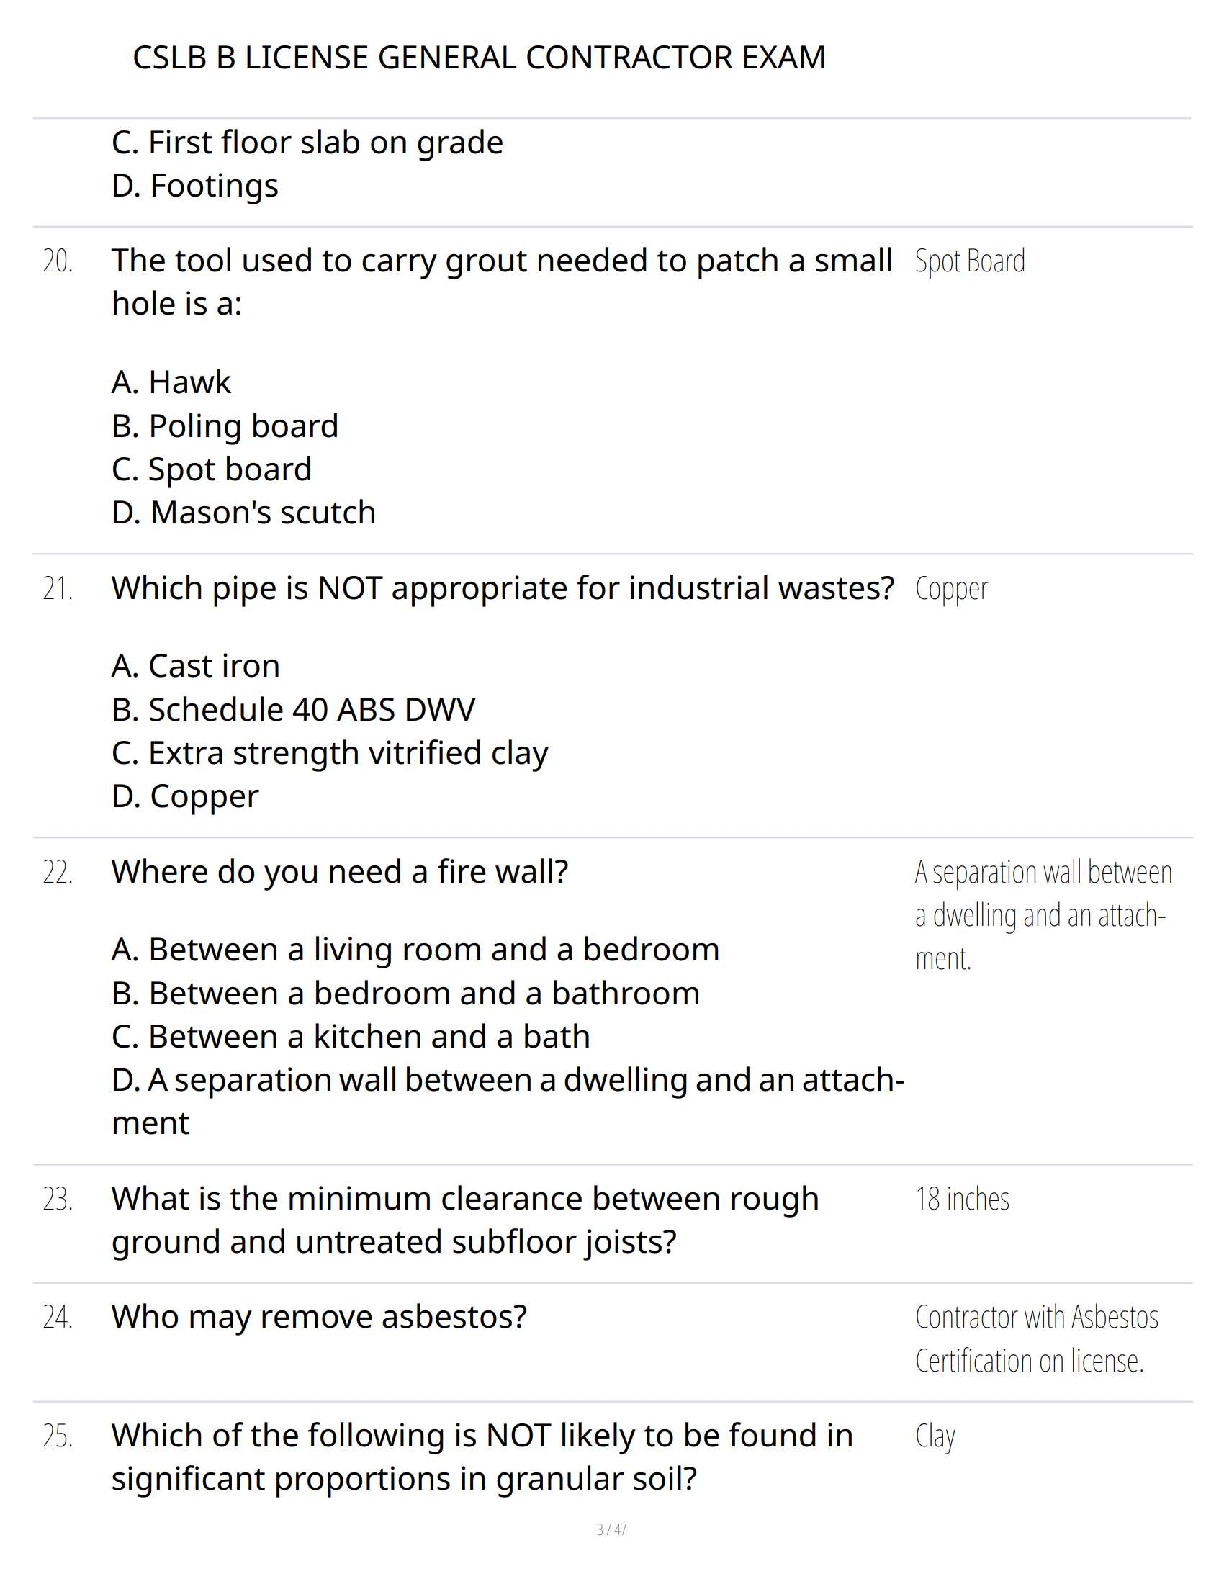Screen dimensions: 1224x1584
Task: Pick option D. Mason's scutch
Action: (x=244, y=512)
